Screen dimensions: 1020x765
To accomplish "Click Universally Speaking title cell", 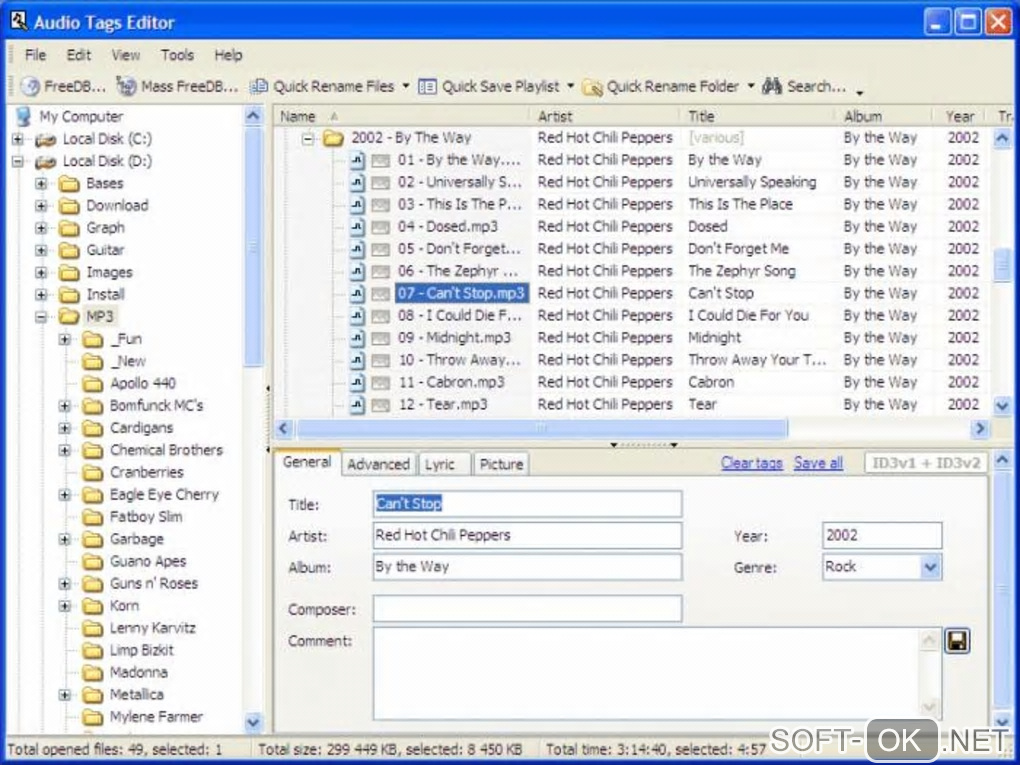I will point(752,182).
